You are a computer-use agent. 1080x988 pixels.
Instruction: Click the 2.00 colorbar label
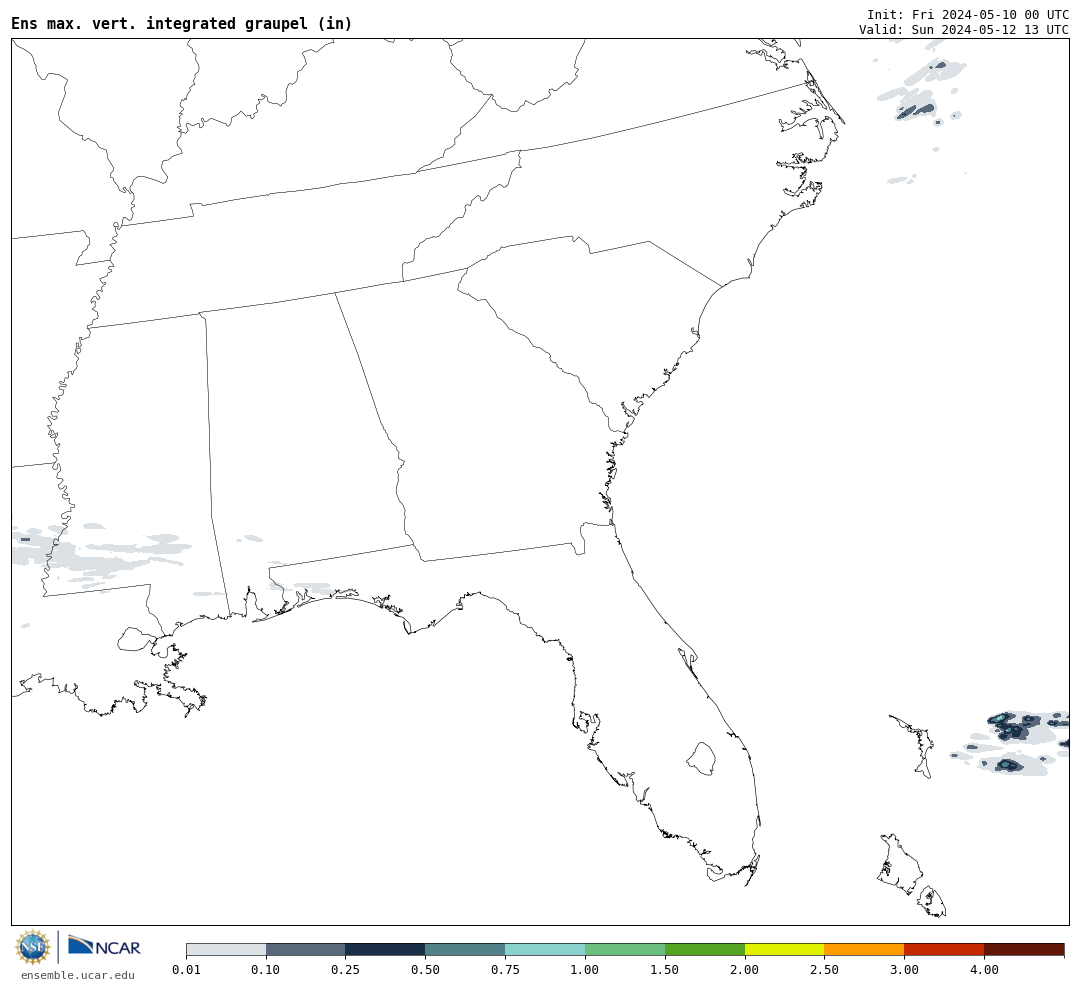click(745, 969)
